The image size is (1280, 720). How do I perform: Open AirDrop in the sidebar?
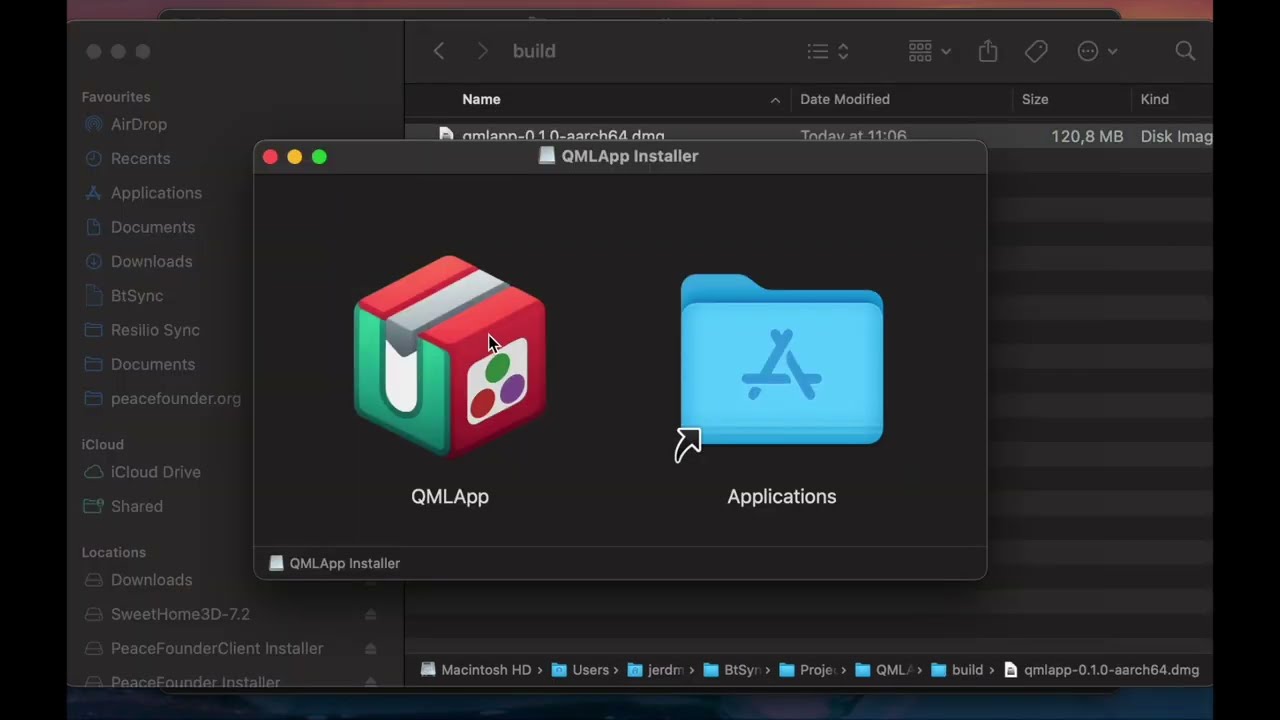coord(139,124)
